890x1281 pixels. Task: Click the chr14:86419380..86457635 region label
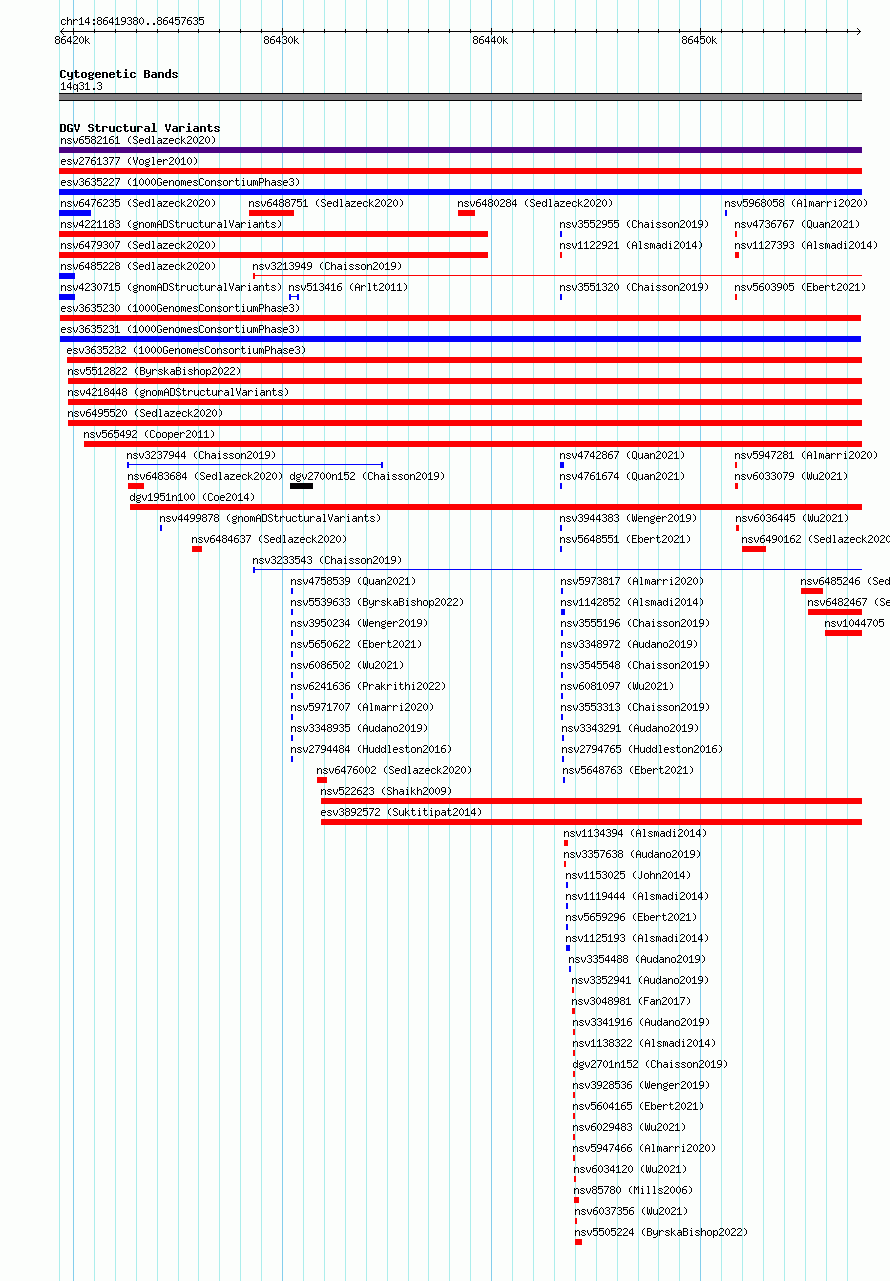point(132,21)
